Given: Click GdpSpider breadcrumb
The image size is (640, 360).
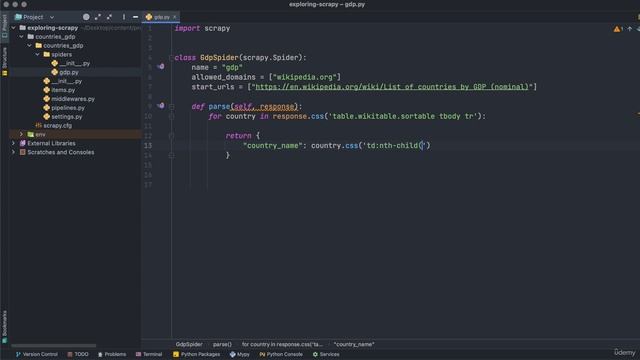Looking at the screenshot, I should coord(189,344).
